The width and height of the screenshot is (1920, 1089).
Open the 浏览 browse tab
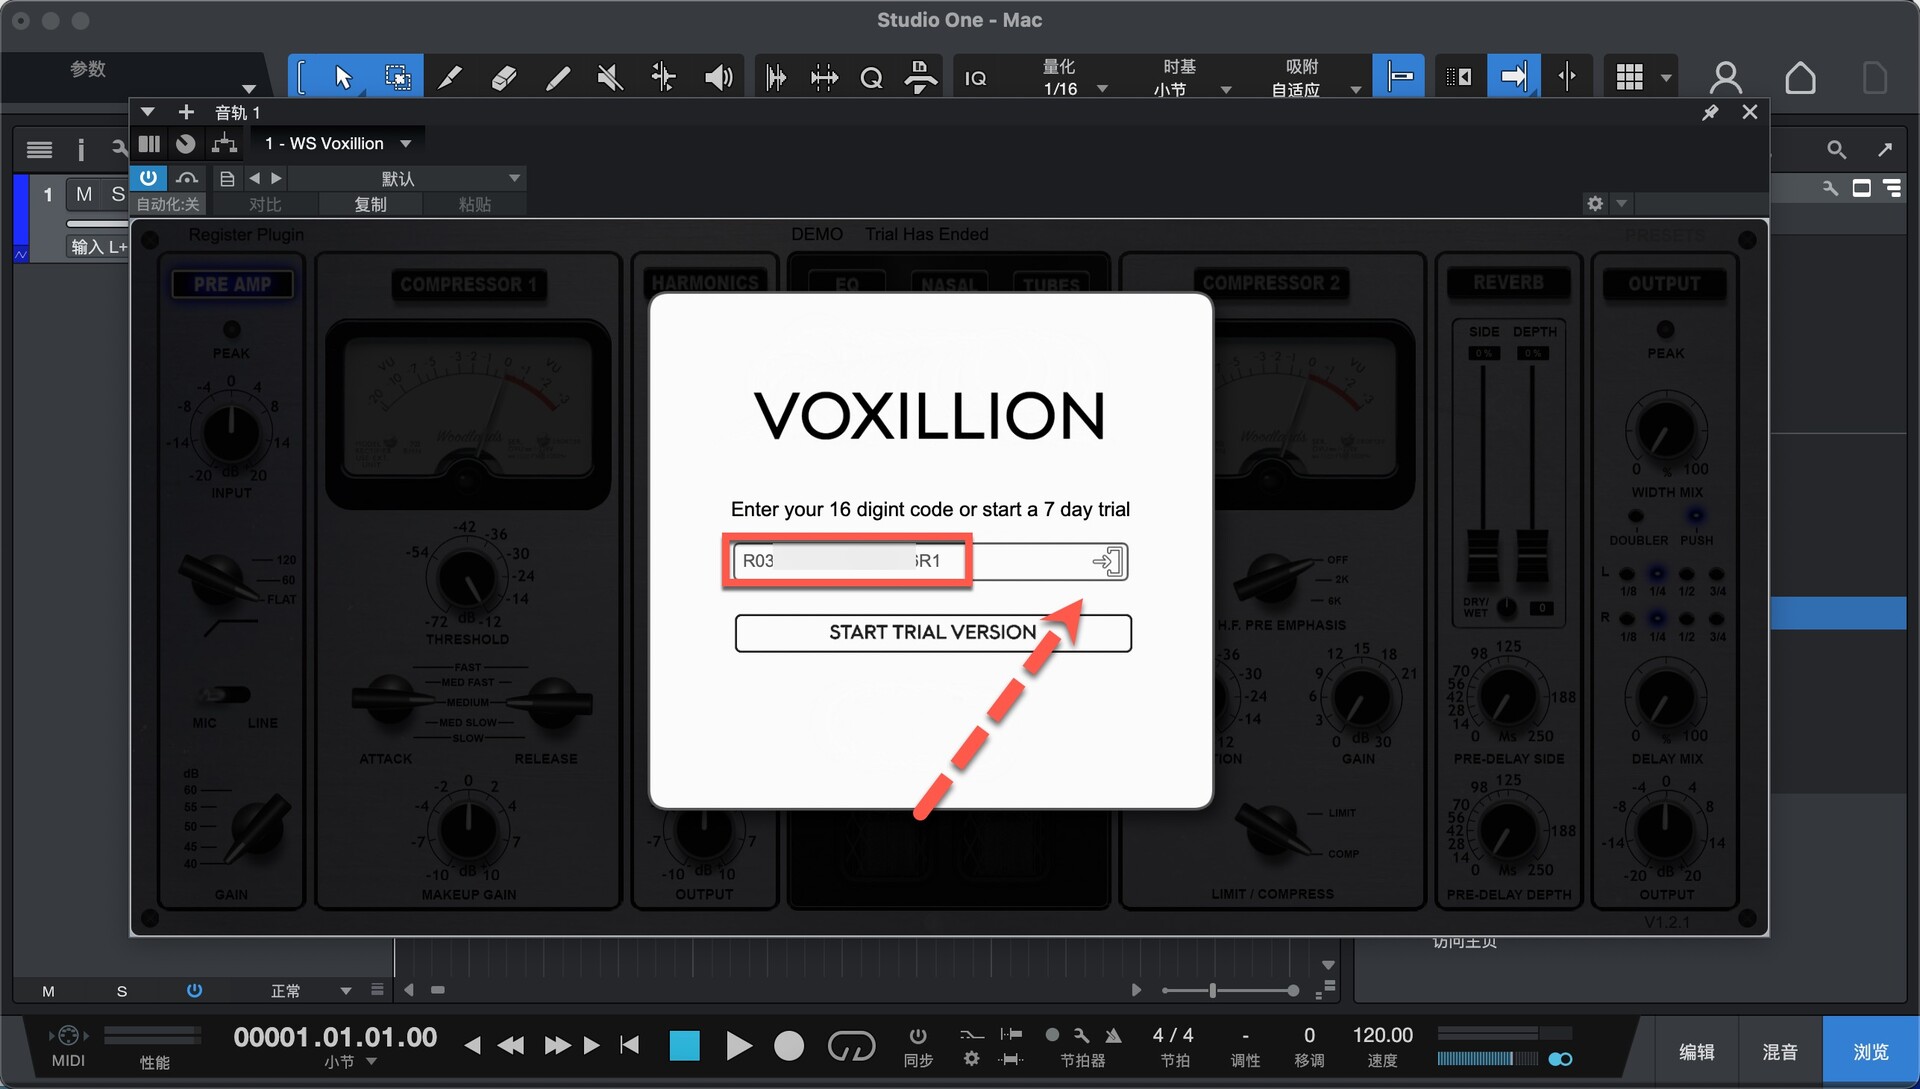pyautogui.click(x=1869, y=1052)
